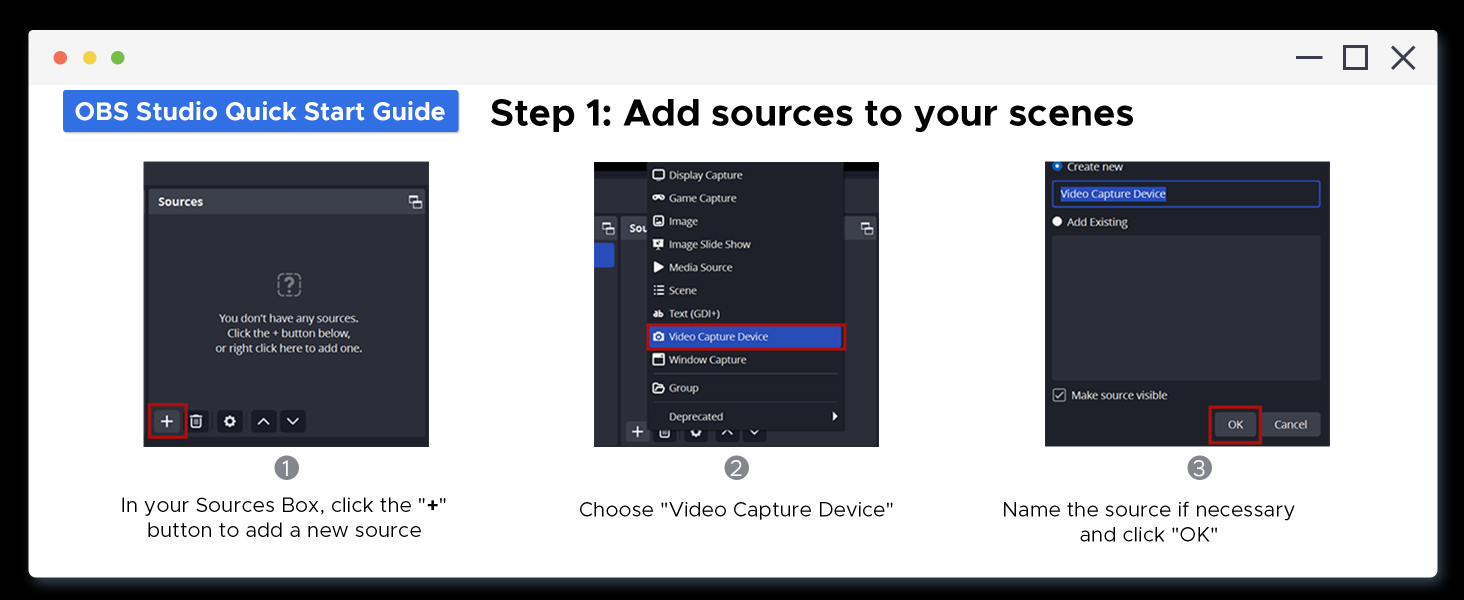Click the slideshow icon for Image Slide Show
The image size is (1464, 600).
coord(659,244)
